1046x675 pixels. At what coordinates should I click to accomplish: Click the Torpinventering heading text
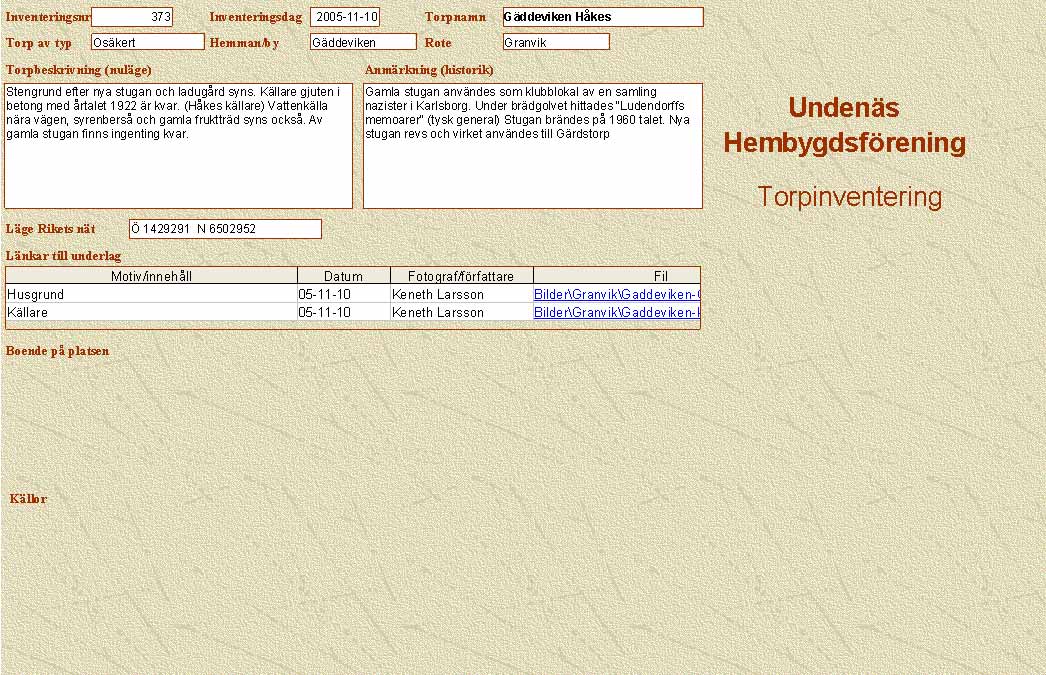pyautogui.click(x=849, y=197)
